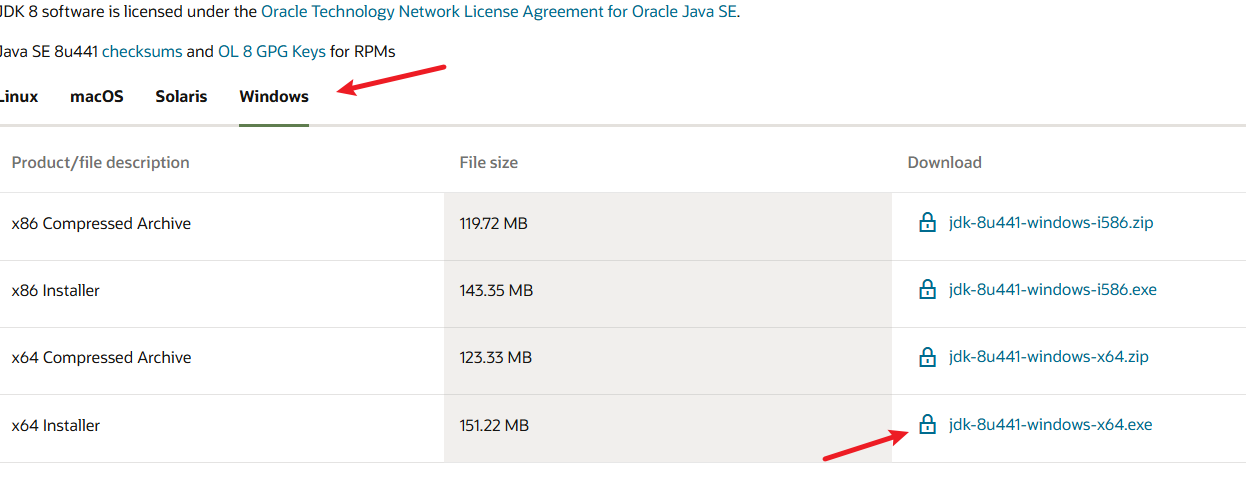This screenshot has width=1246, height=488.
Task: Switch to the Linux tab
Action: click(18, 97)
